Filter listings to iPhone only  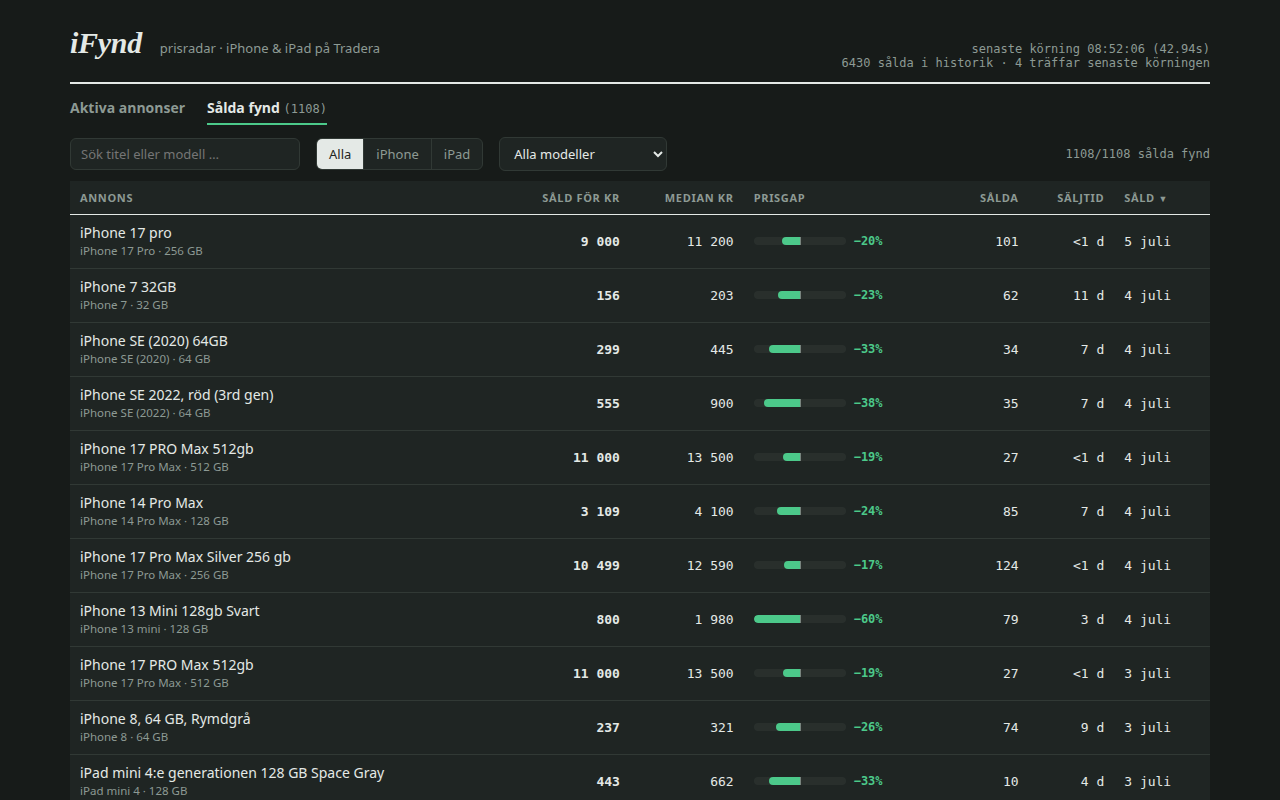tap(397, 154)
